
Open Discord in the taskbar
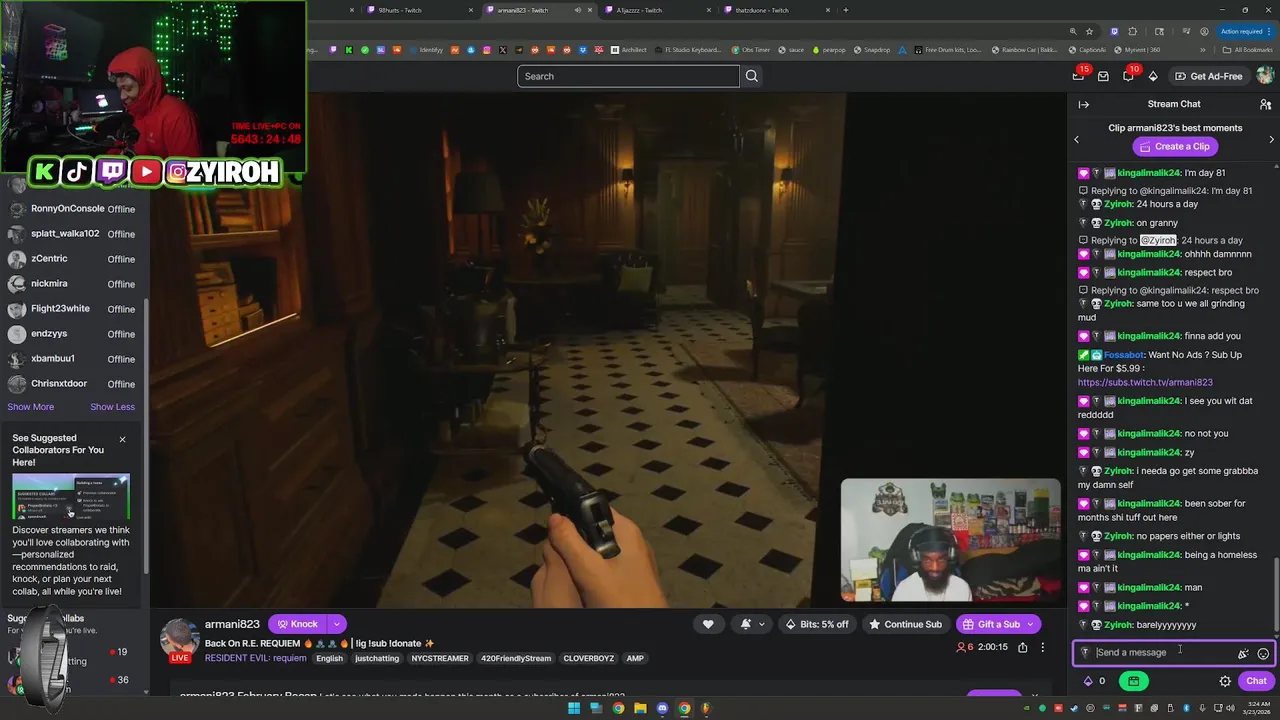pos(662,708)
